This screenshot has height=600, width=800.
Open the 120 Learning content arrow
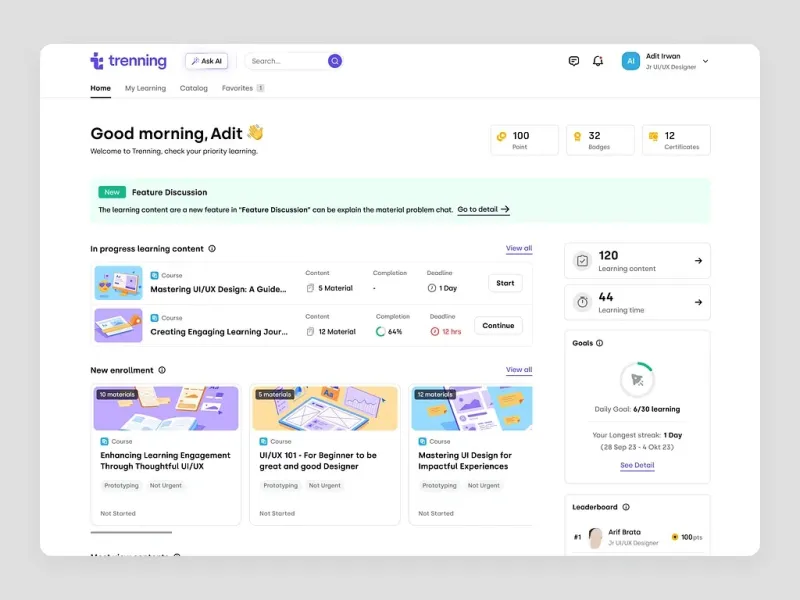tap(698, 261)
